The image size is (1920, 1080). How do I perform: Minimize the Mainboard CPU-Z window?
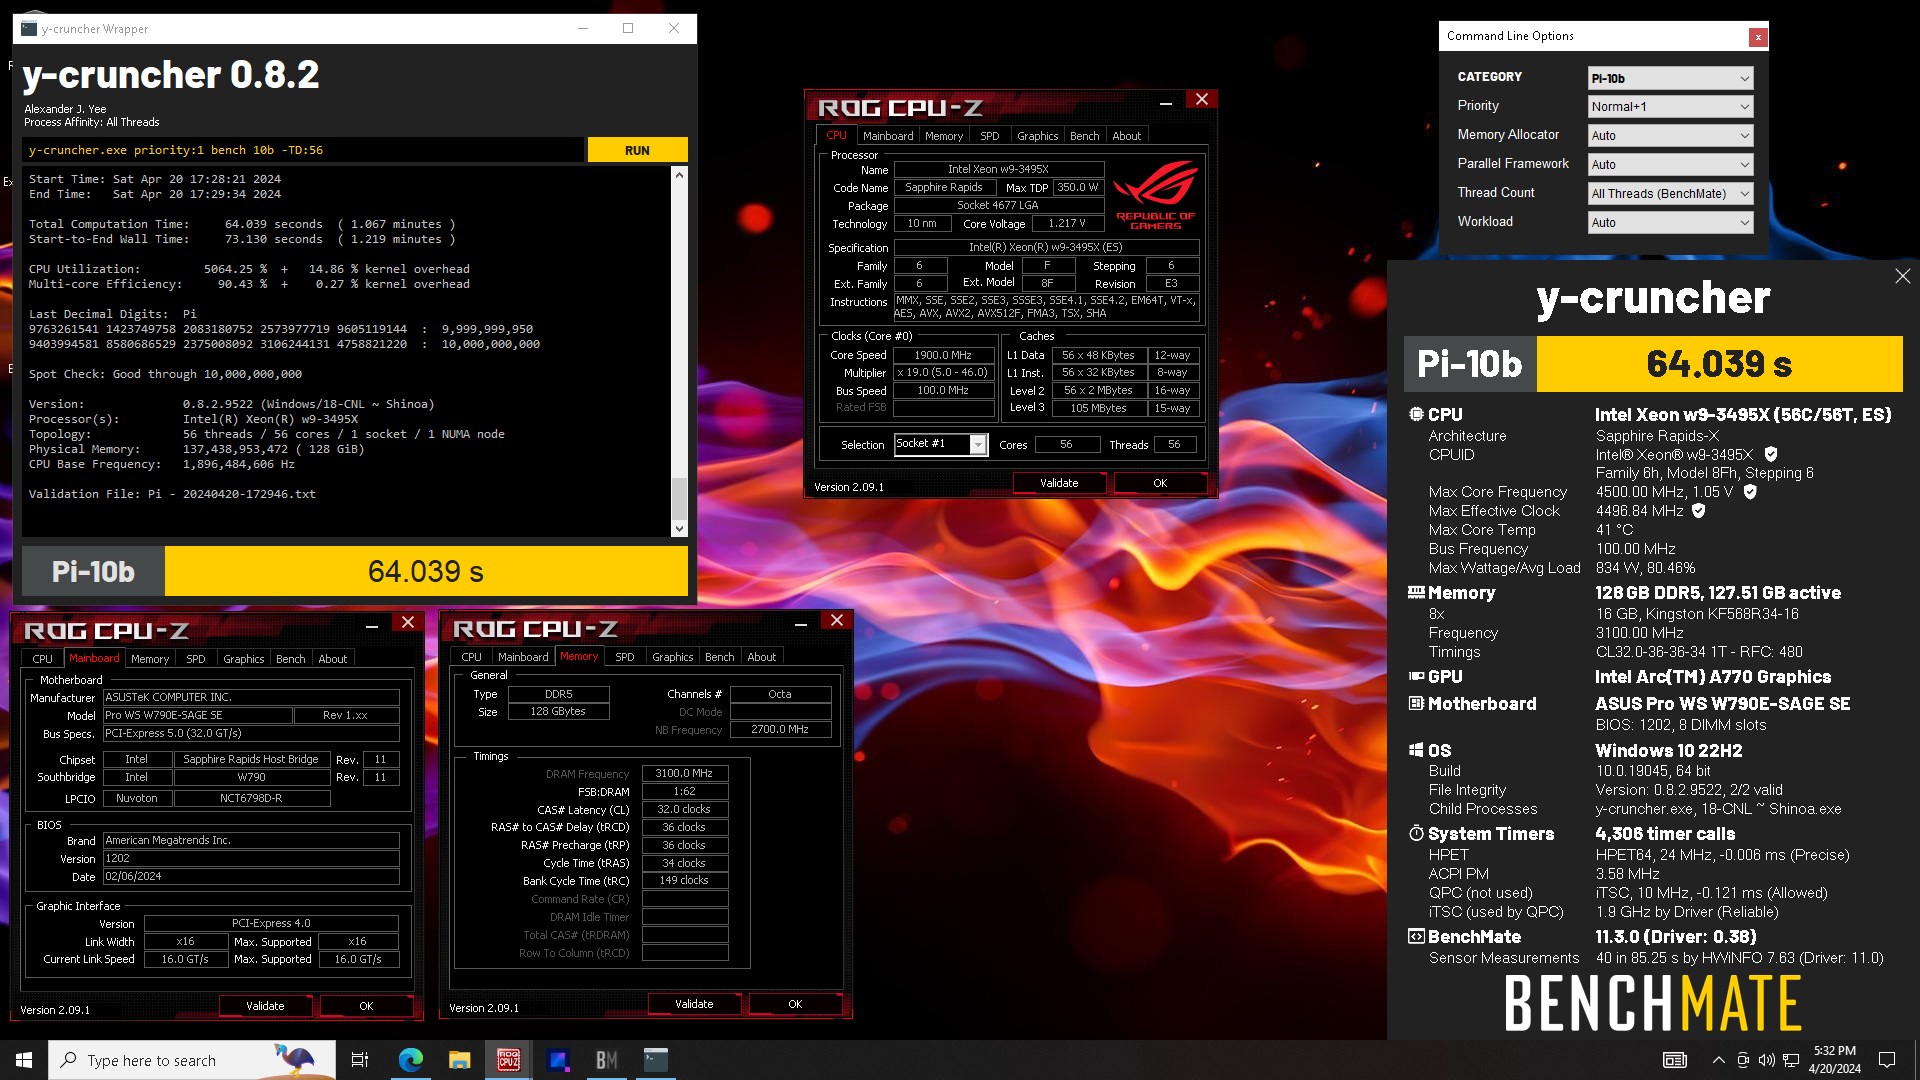pyautogui.click(x=371, y=626)
